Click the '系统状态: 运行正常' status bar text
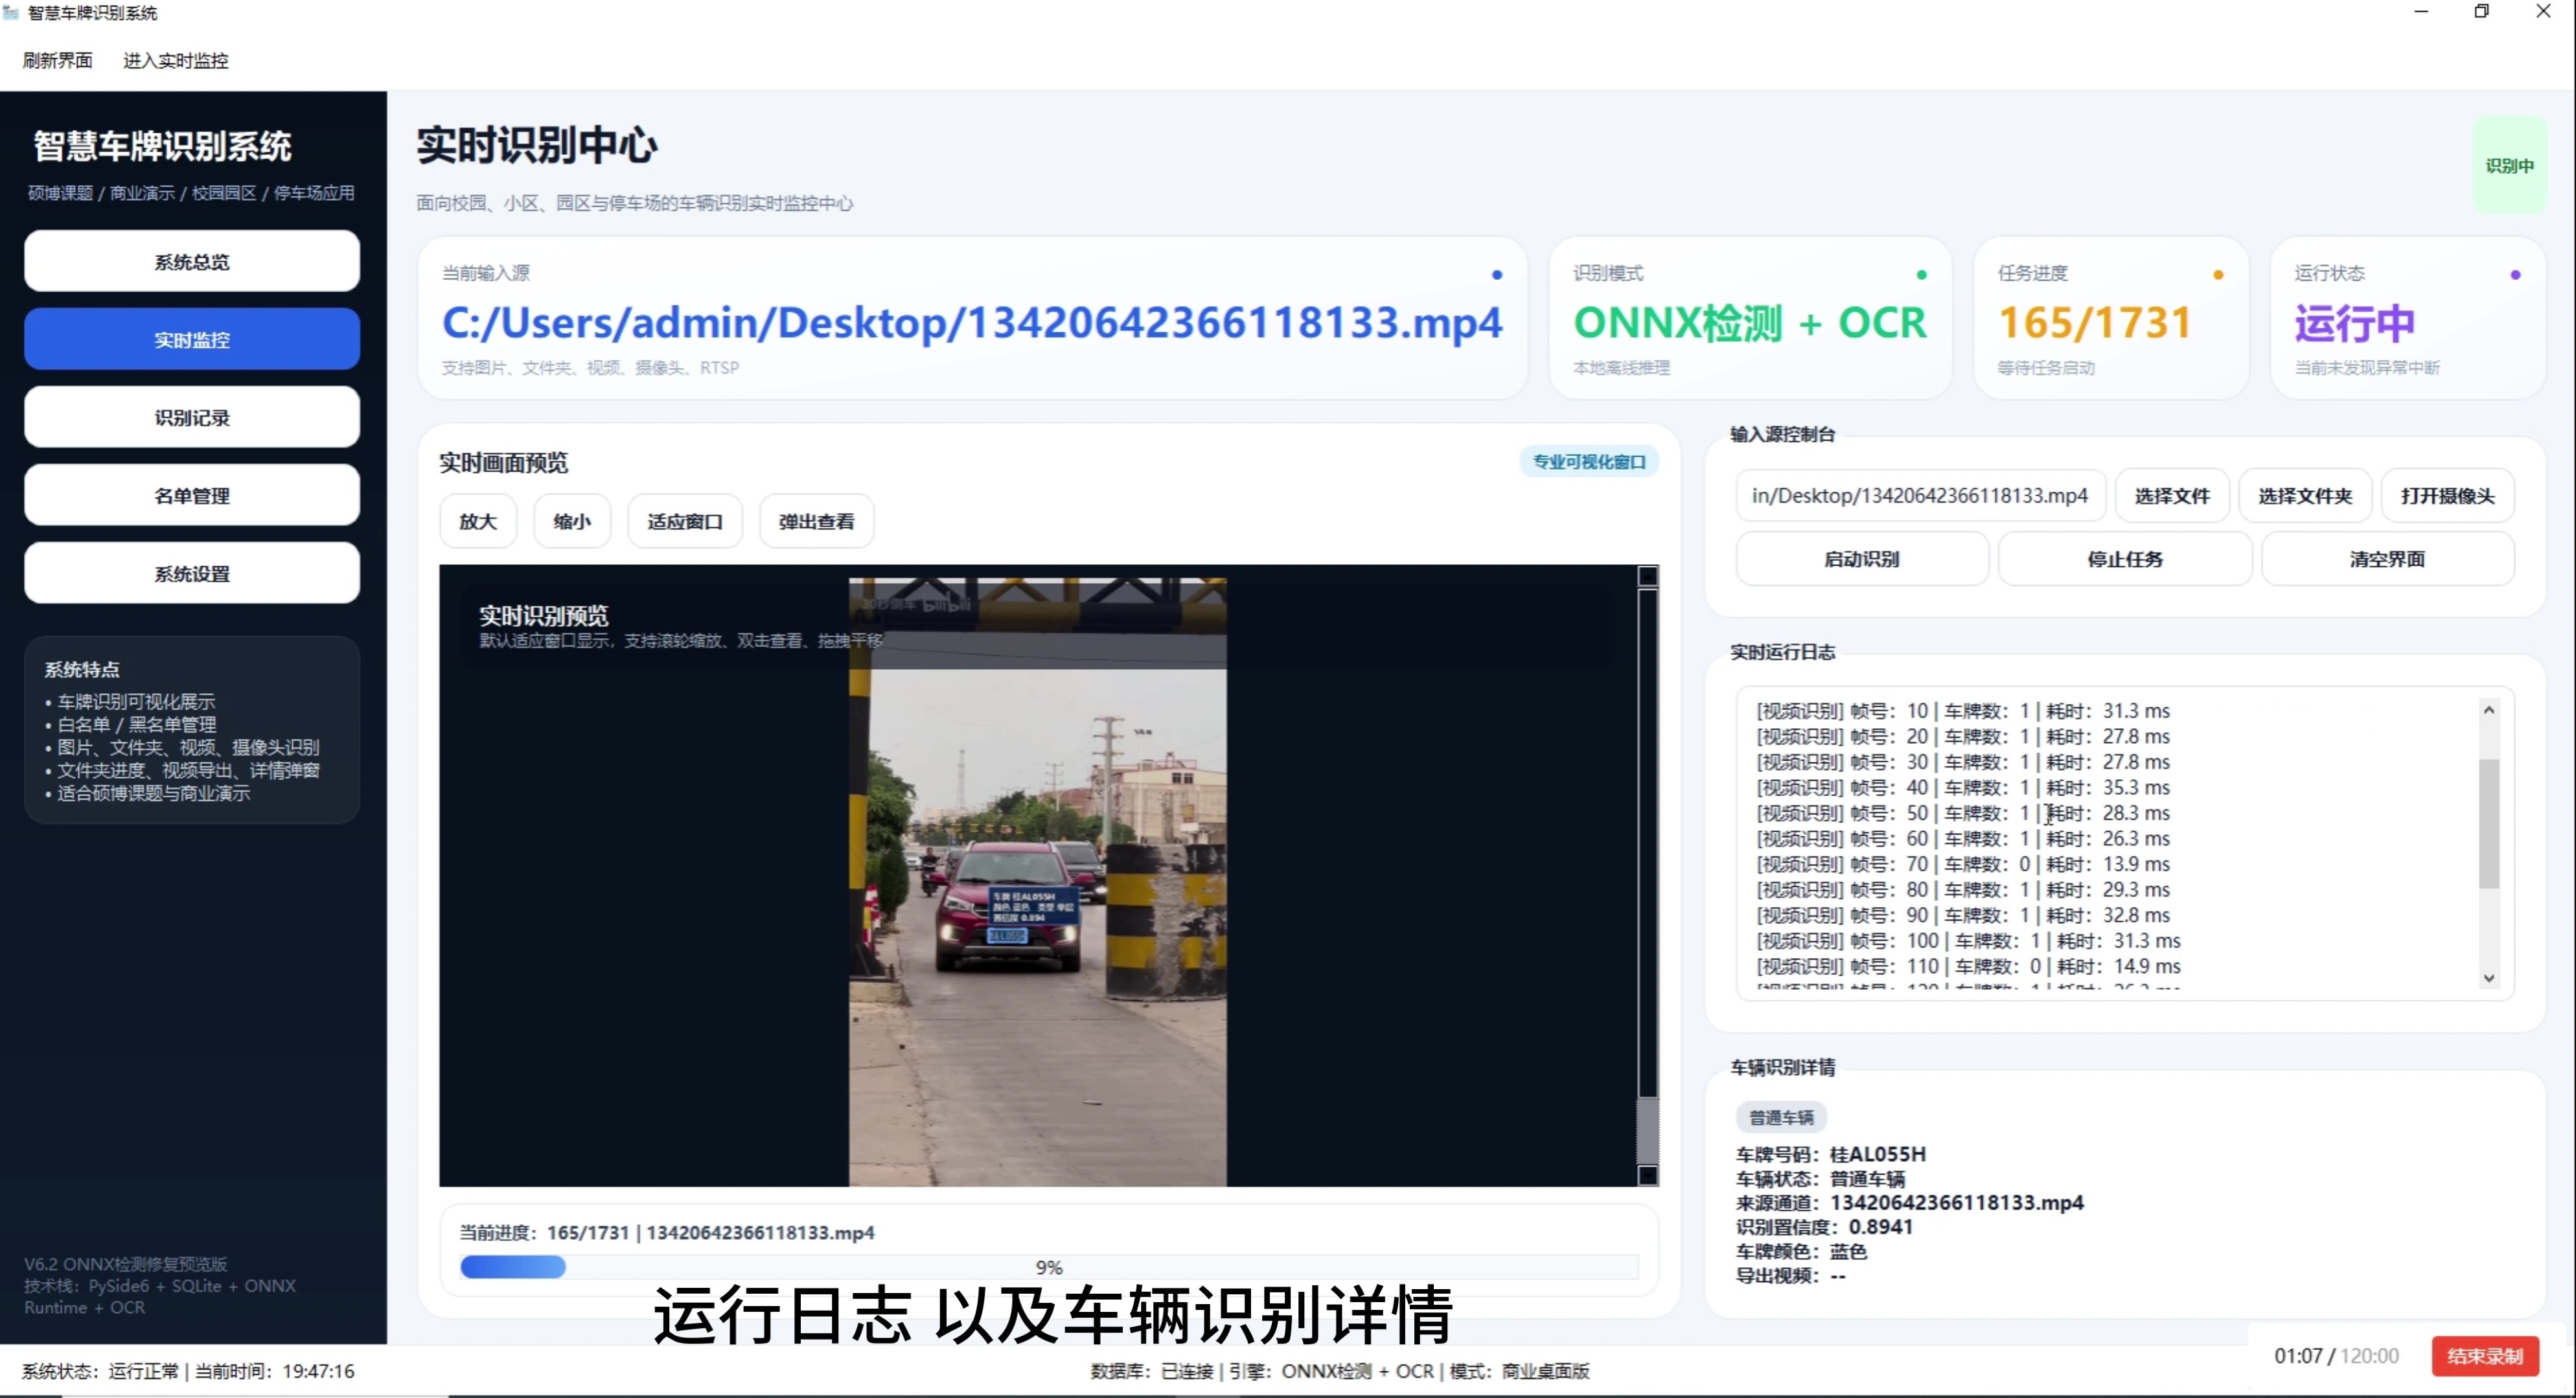Viewport: 2576px width, 1398px height. click(101, 1371)
